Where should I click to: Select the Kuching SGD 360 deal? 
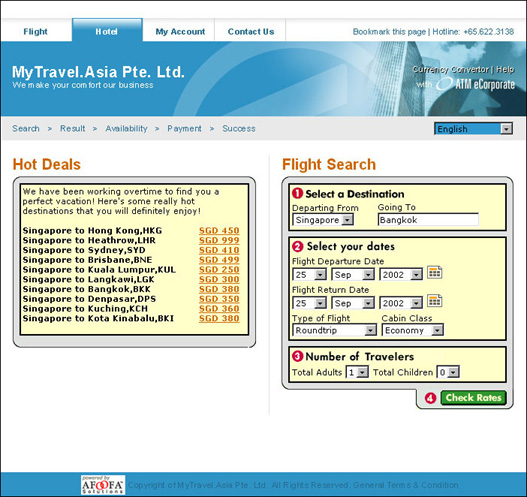point(219,308)
